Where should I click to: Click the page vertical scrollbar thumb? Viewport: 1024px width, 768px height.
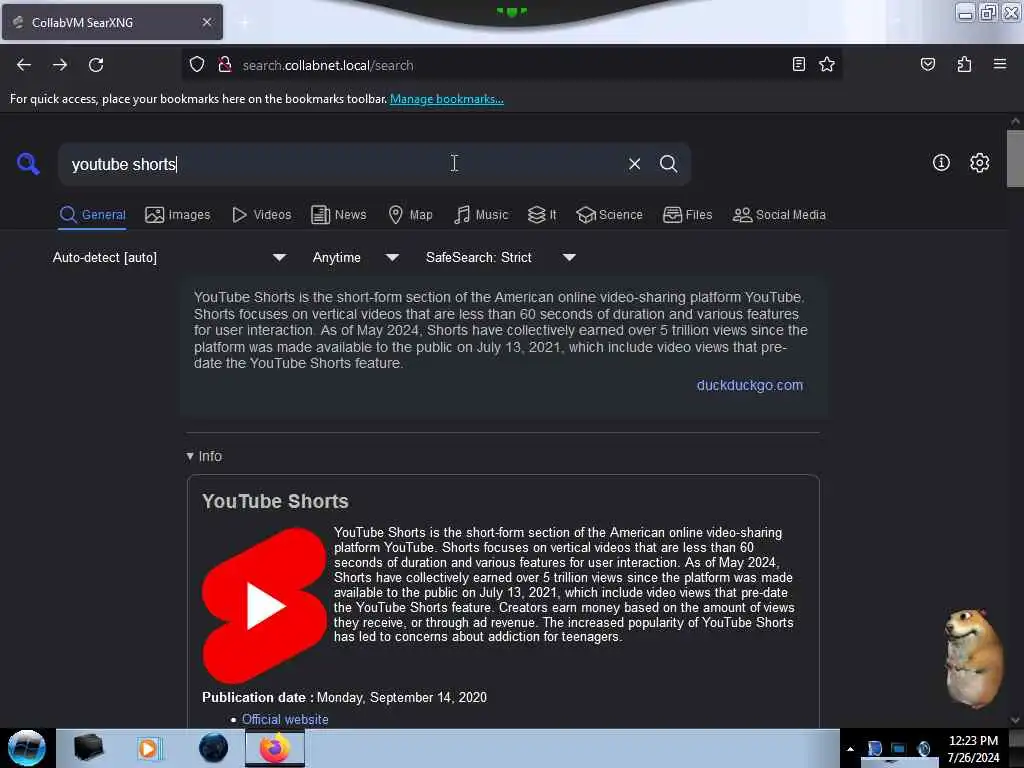tap(1015, 159)
